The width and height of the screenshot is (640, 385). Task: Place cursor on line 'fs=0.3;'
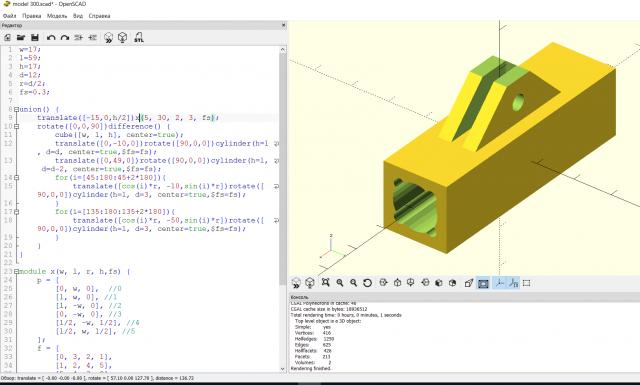point(34,92)
